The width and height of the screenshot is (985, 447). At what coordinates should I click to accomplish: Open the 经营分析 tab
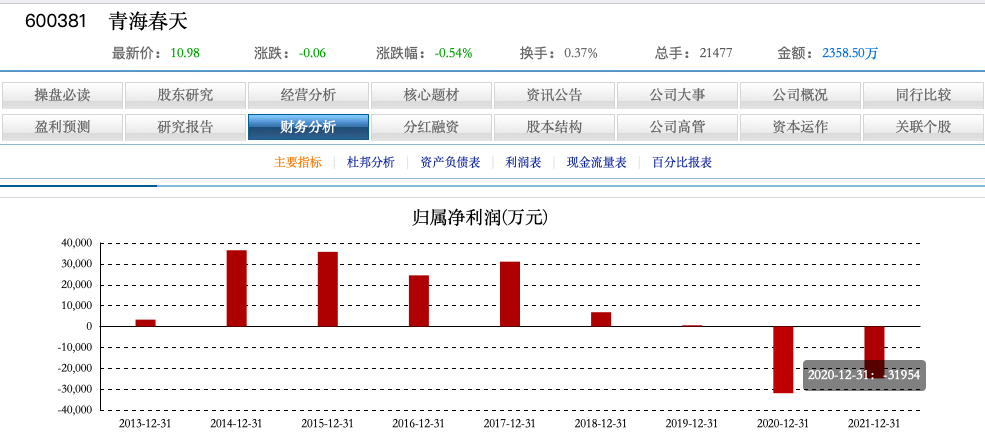click(308, 95)
